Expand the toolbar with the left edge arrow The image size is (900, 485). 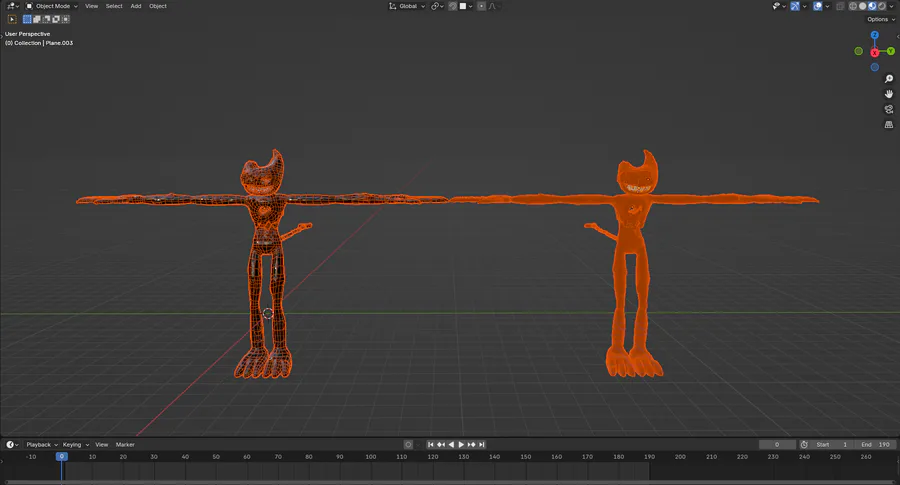pyautogui.click(x=2, y=36)
